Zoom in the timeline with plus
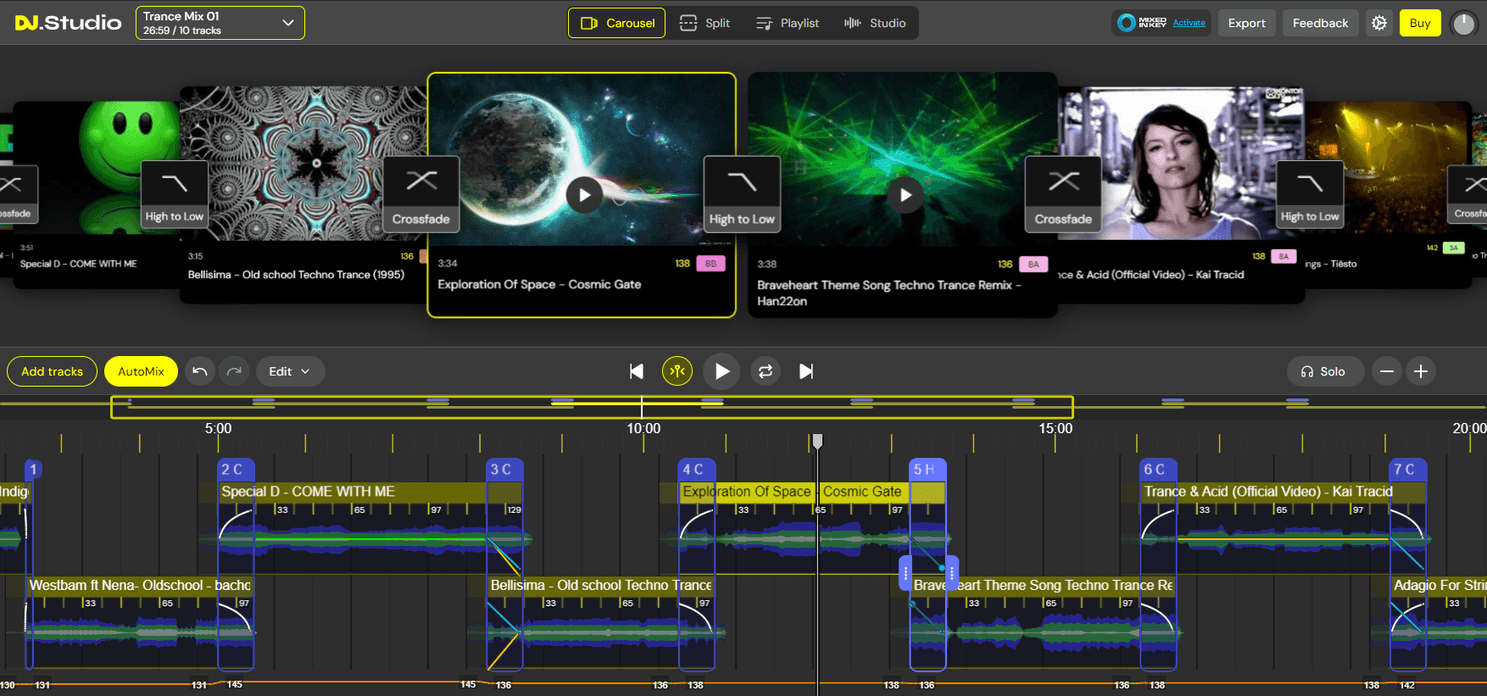This screenshot has width=1487, height=696. click(1420, 371)
